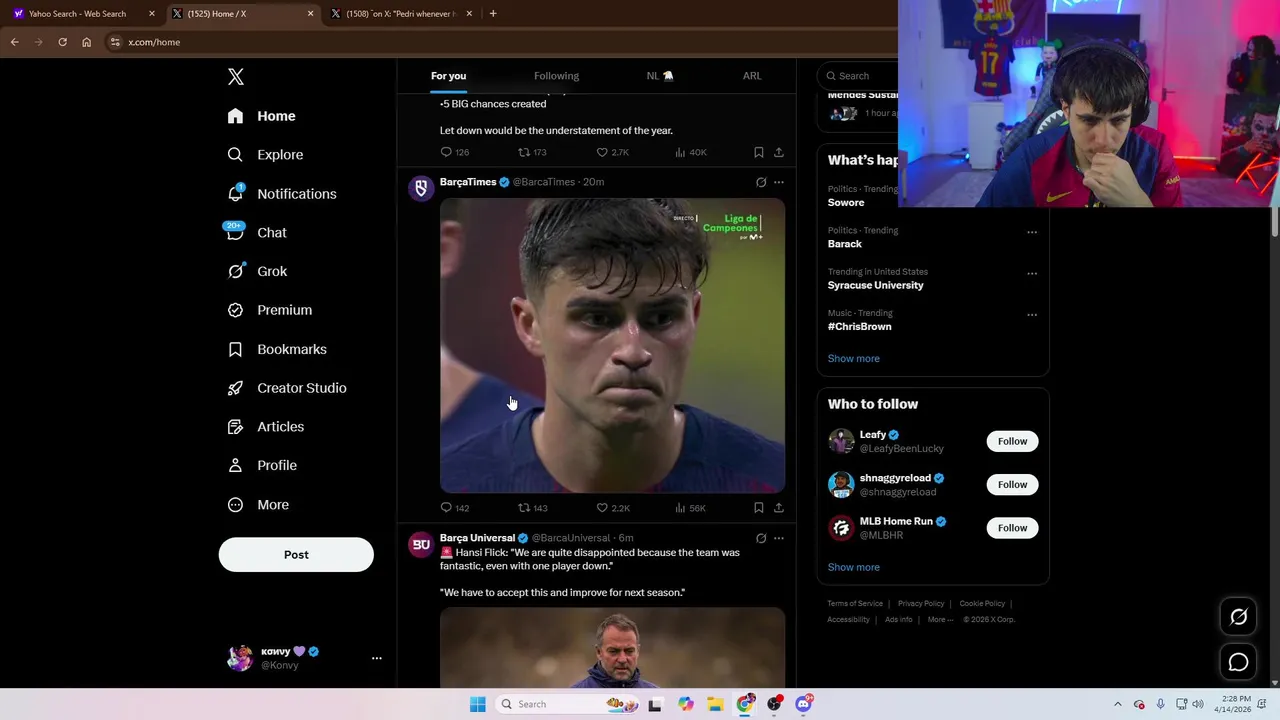Click the browser address bar
The height and width of the screenshot is (720, 1280).
click(x=500, y=42)
